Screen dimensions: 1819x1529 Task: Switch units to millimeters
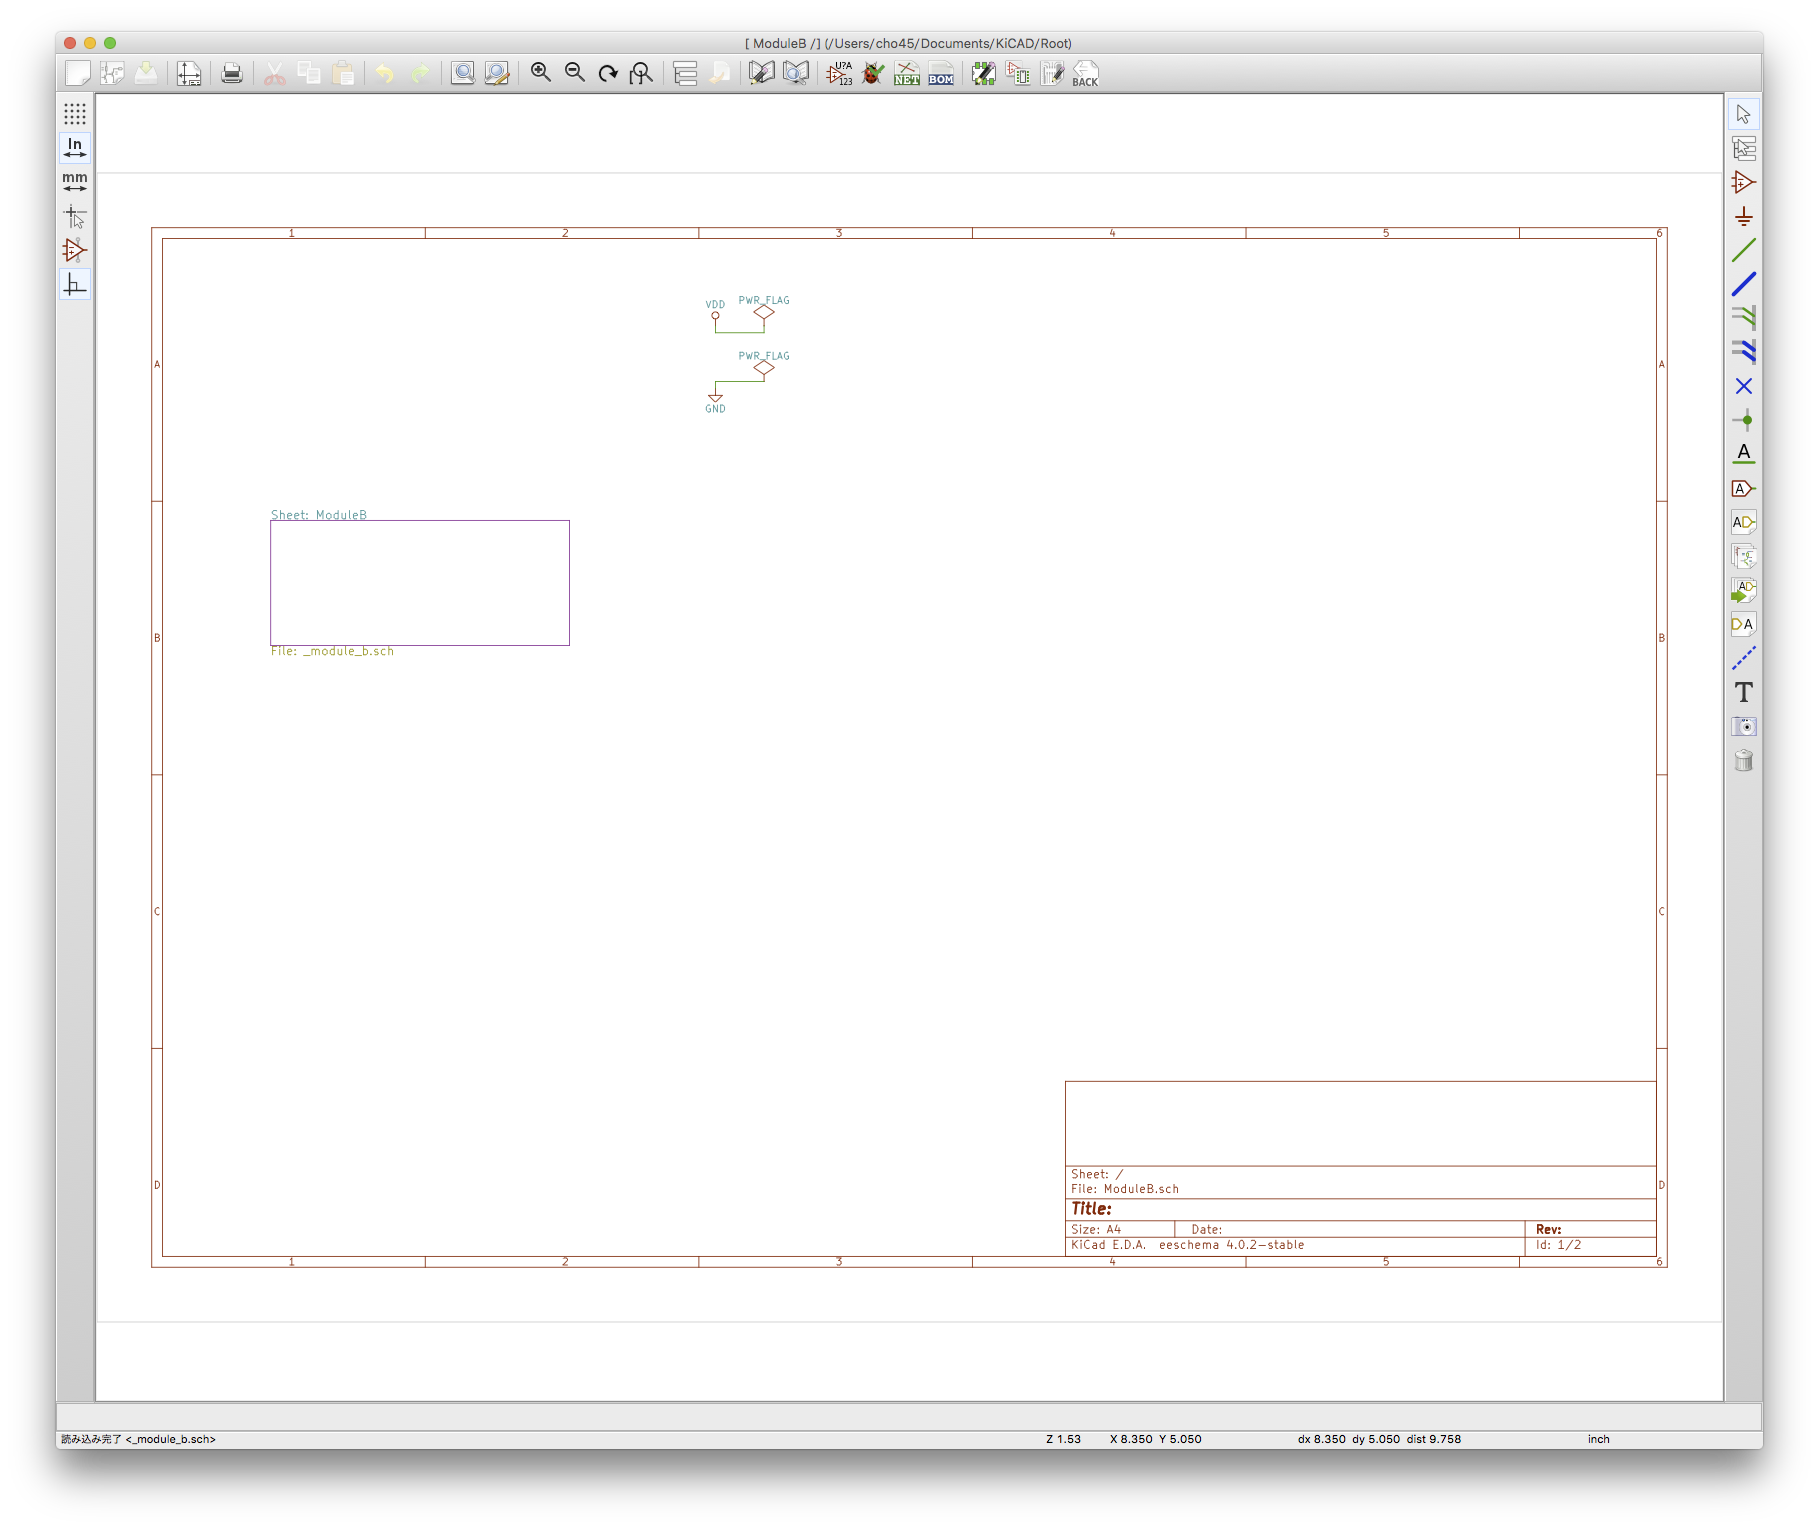point(75,182)
